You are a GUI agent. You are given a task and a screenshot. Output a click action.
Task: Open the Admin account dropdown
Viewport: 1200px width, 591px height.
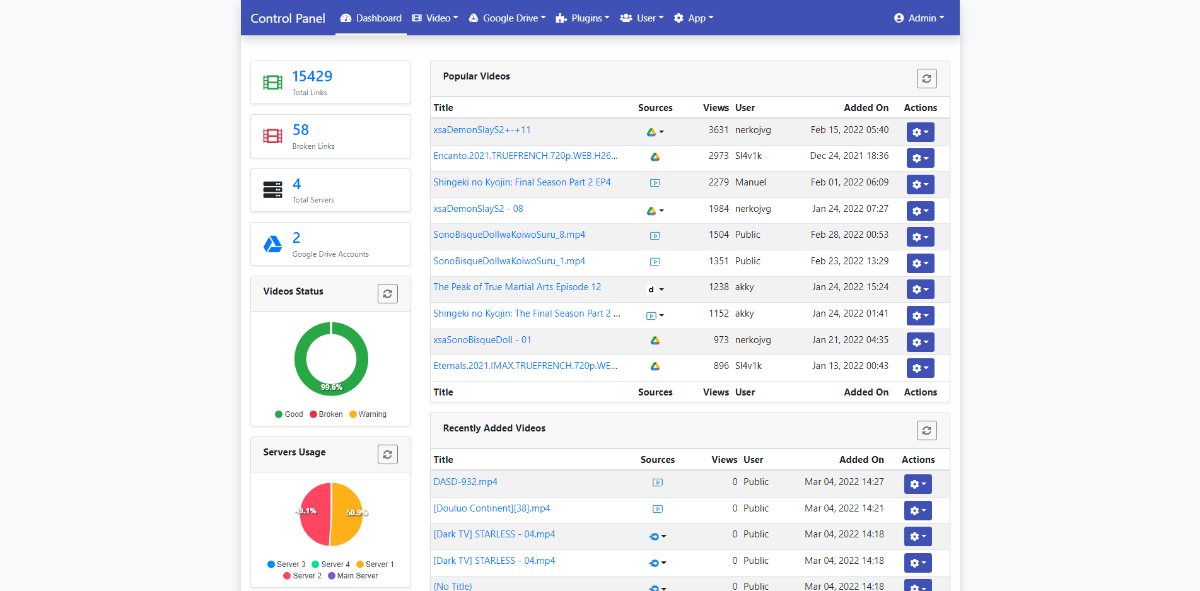pos(919,18)
